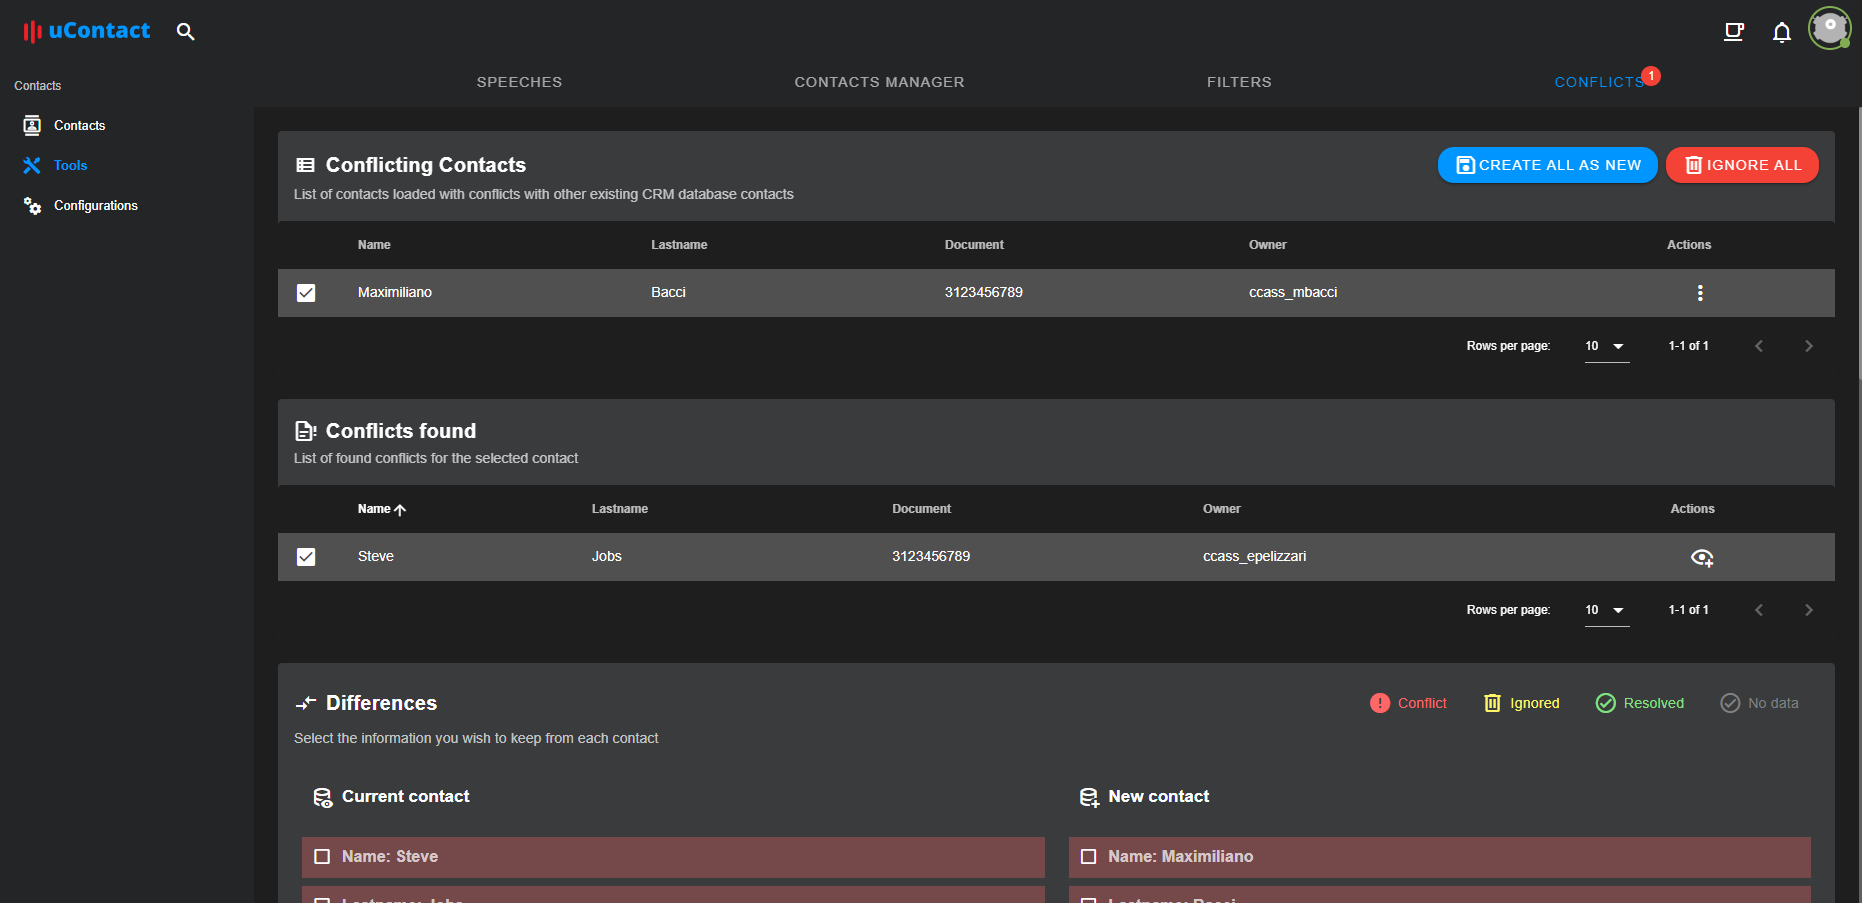This screenshot has width=1862, height=903.
Task: Click document 3123456789 in Steve row
Action: click(931, 557)
